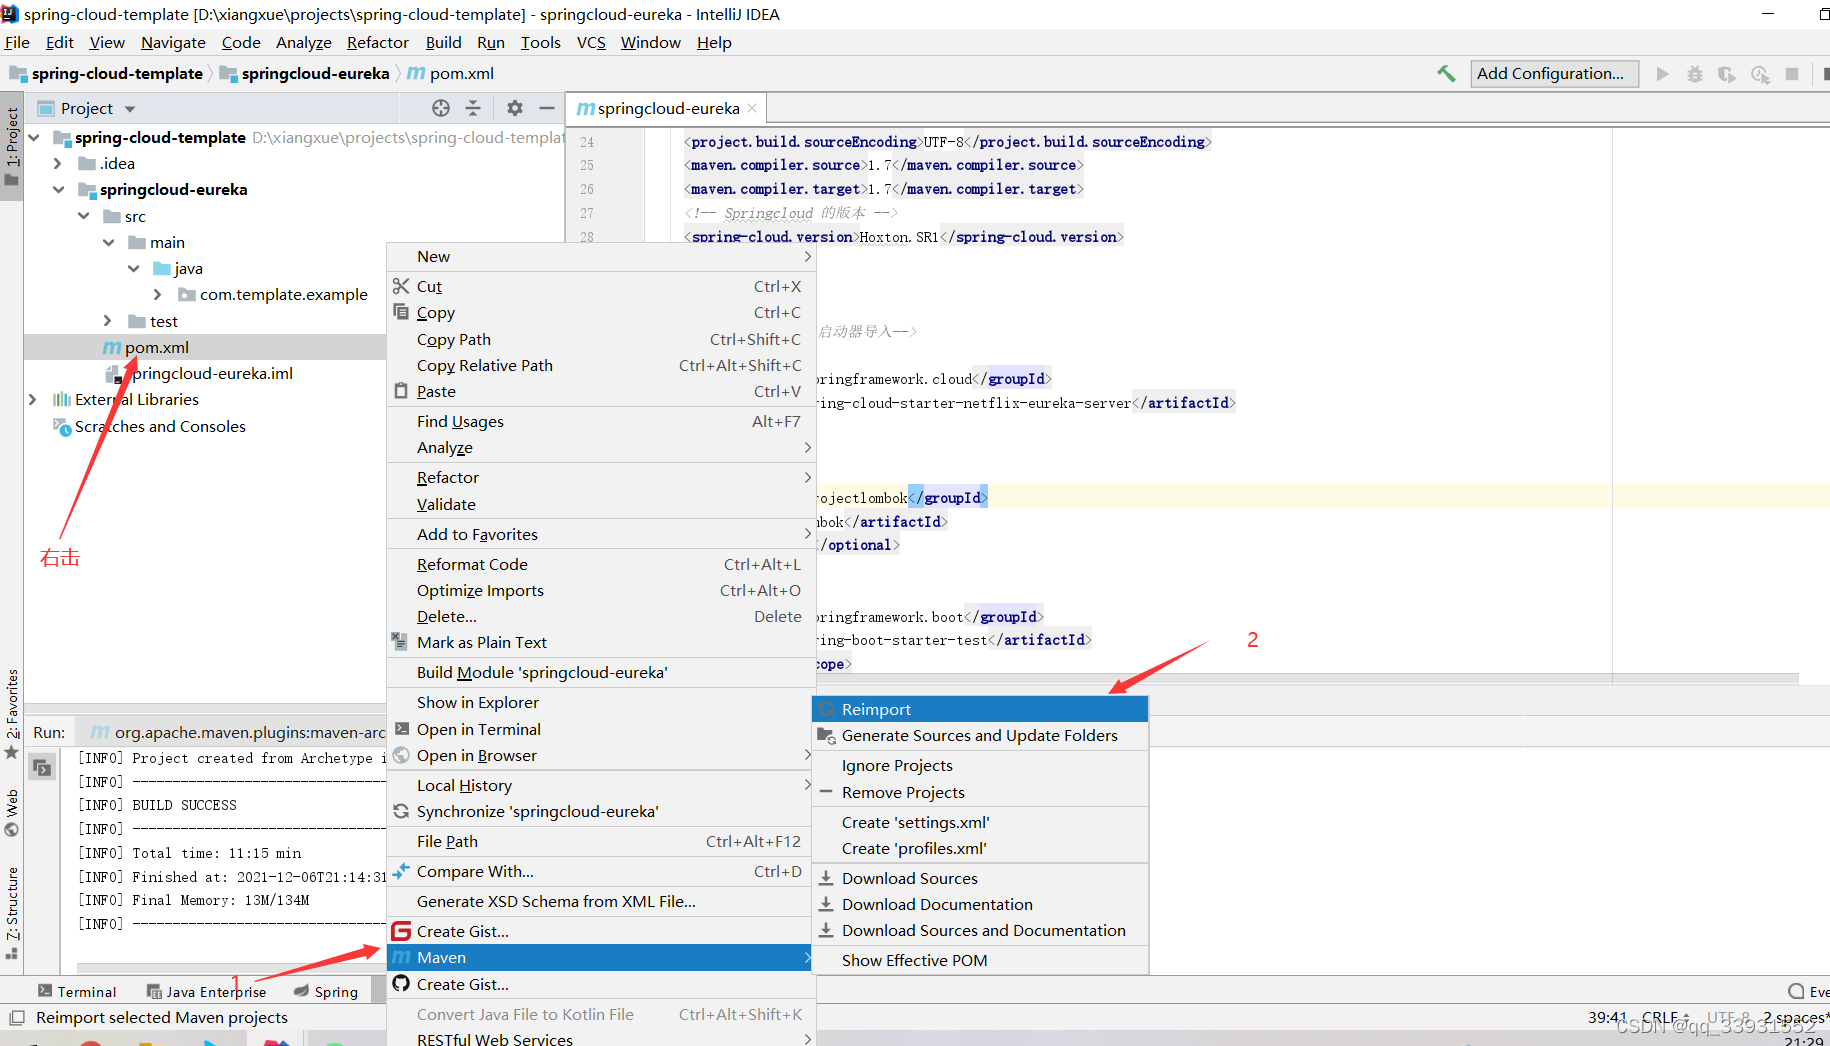Viewport: 1830px width, 1046px height.
Task: Collapse the spring-cloud-template root node
Action: (35, 137)
